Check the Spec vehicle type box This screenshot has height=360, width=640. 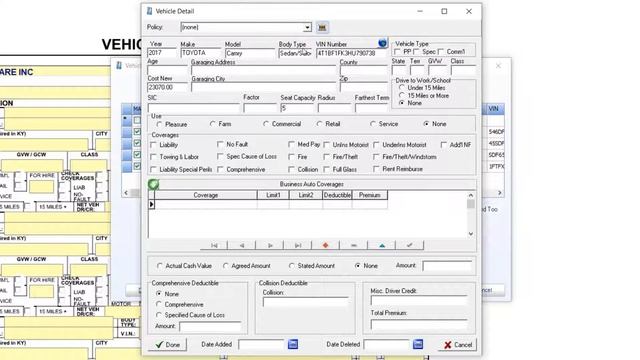(x=416, y=52)
